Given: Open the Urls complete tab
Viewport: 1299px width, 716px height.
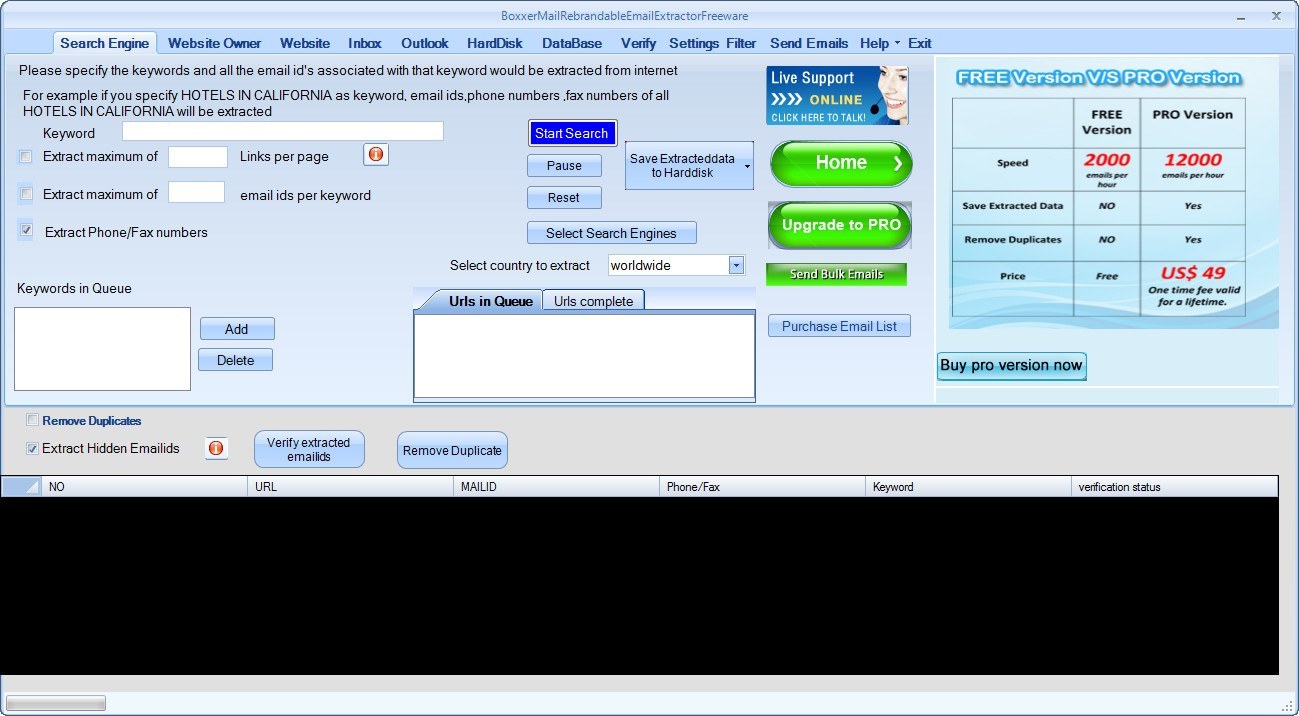Looking at the screenshot, I should 593,299.
